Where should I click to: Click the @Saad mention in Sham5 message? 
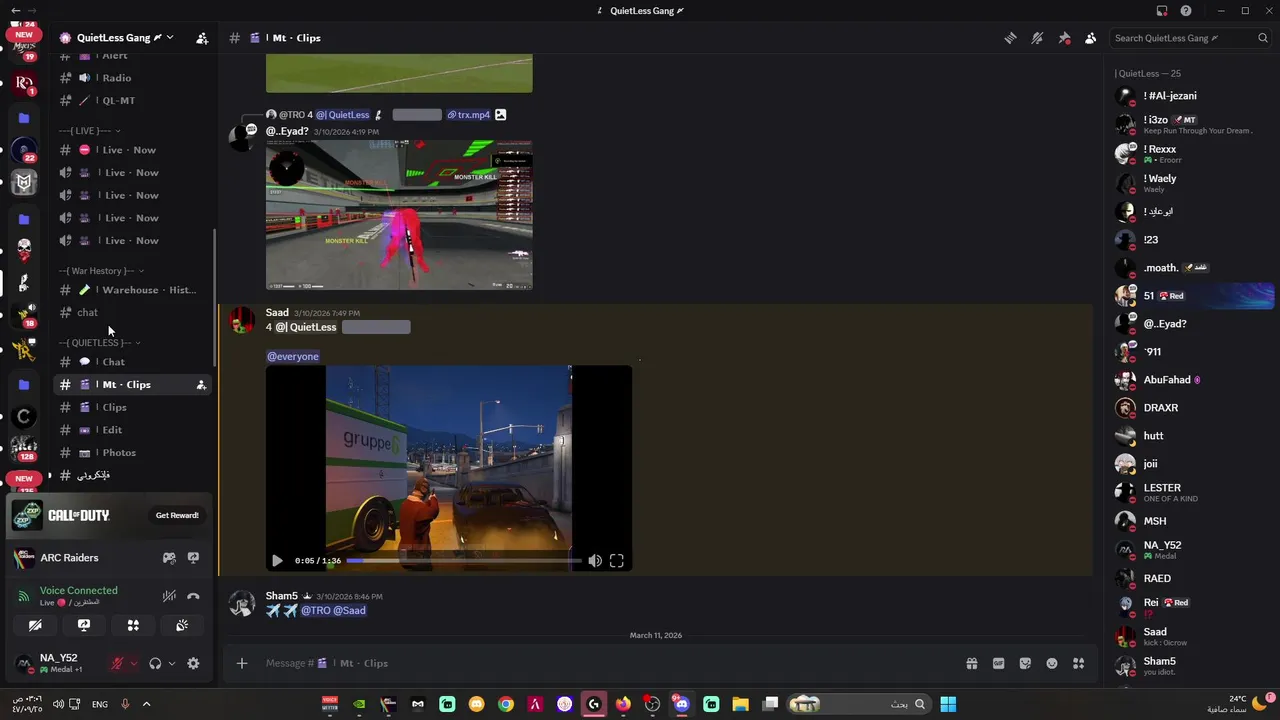pyautogui.click(x=349, y=610)
